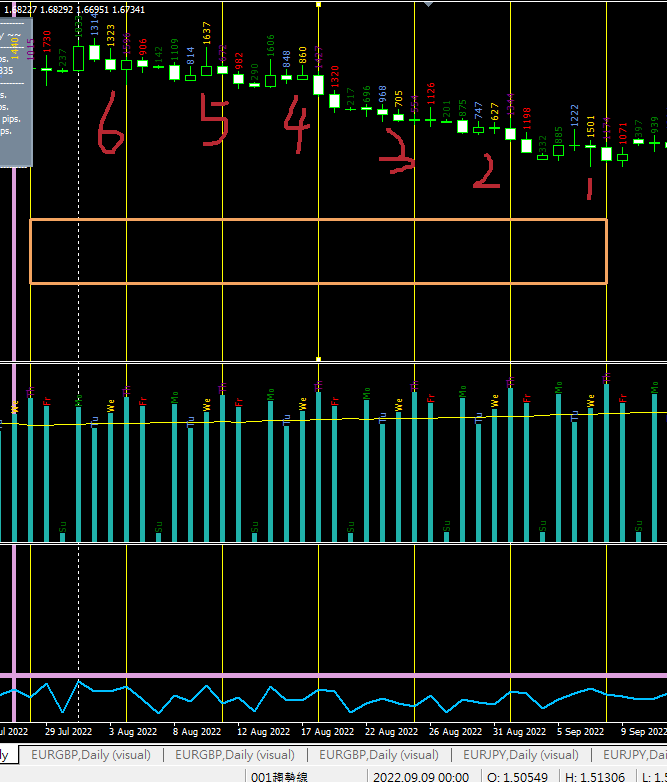Click the yellow 860 candle range label
The height and width of the screenshot is (782, 667).
click(302, 55)
